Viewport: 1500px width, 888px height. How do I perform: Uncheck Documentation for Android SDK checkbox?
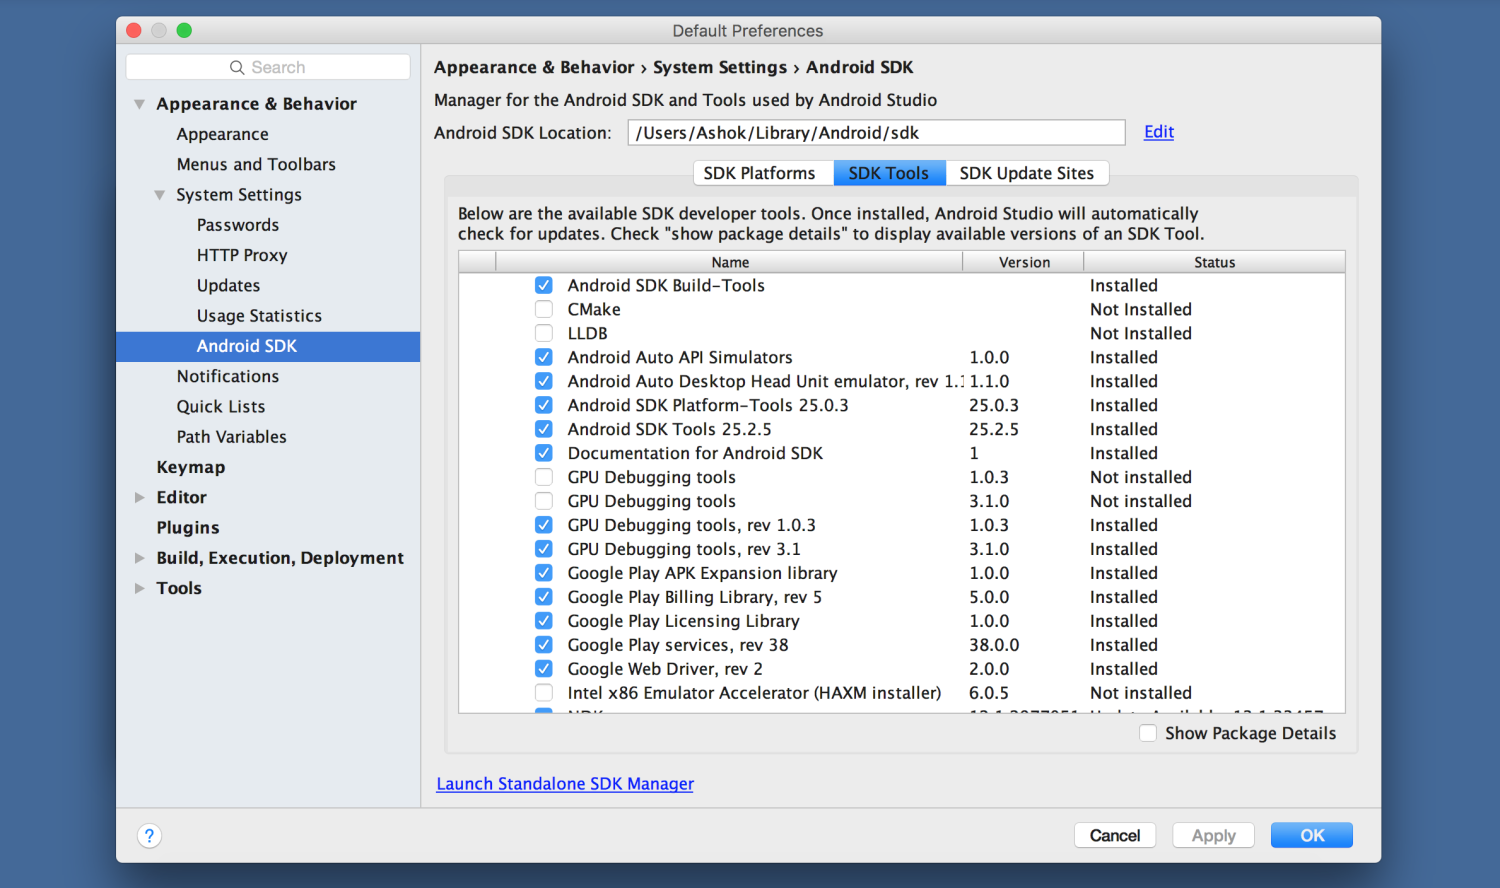544,454
